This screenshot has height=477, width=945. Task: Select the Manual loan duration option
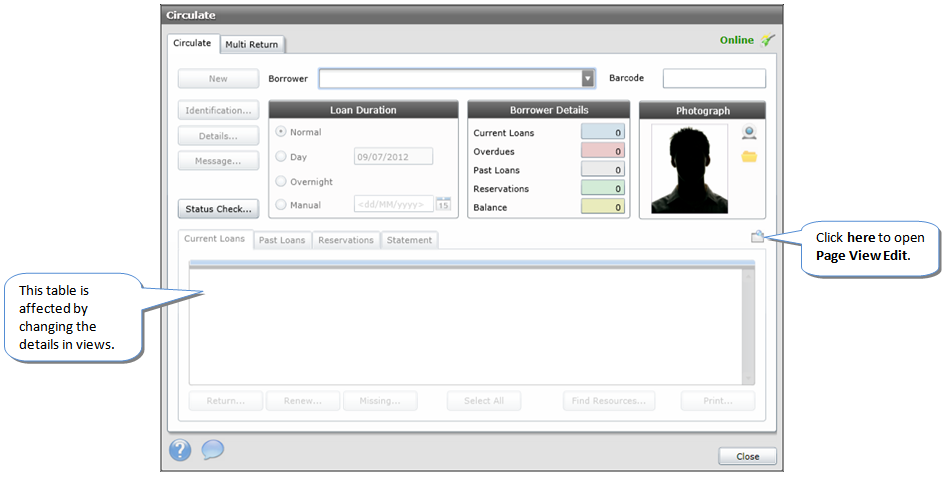point(281,205)
